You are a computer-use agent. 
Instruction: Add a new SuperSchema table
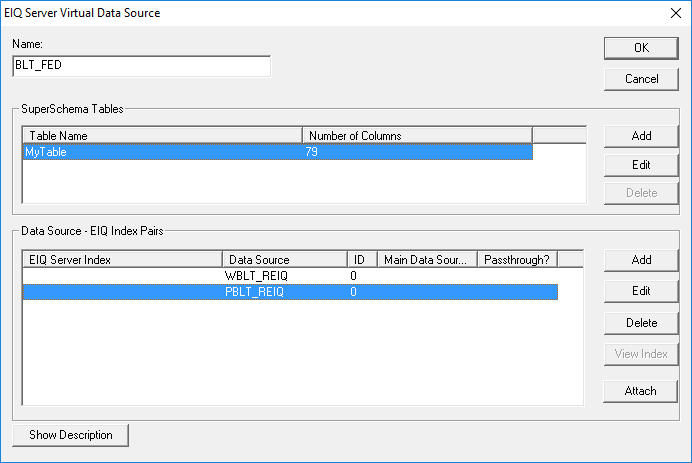(641, 136)
